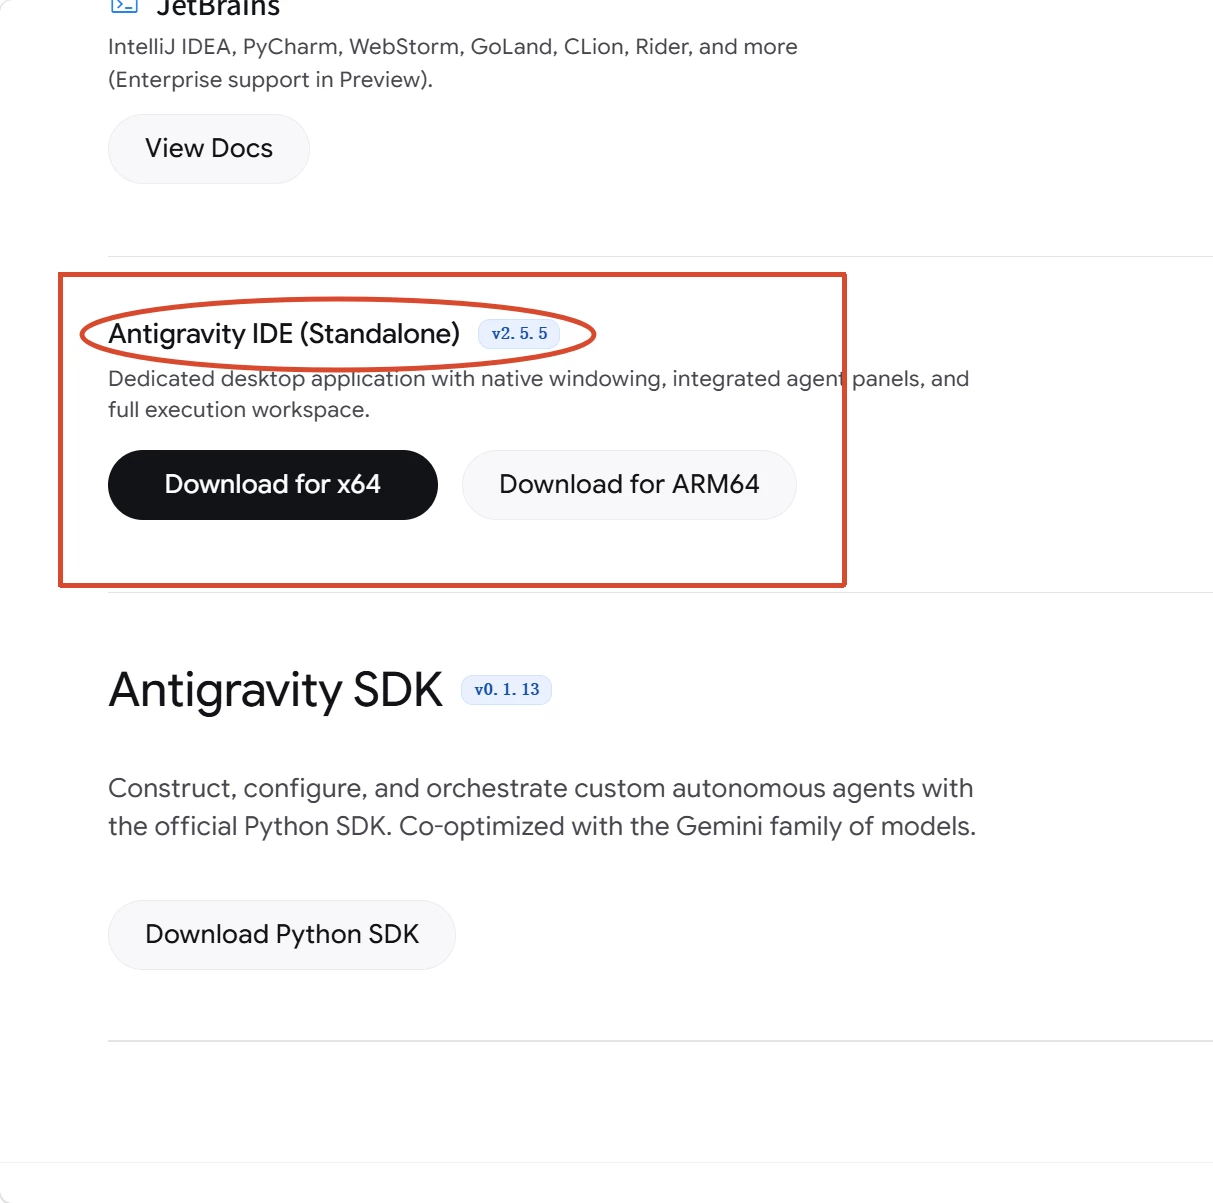Image resolution: width=1213 pixels, height=1203 pixels.
Task: Click the full execution workspace text line
Action: click(239, 410)
